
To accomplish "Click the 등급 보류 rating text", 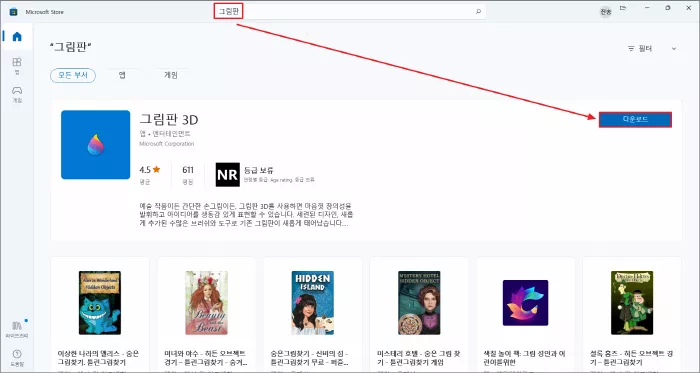I will click(258, 170).
